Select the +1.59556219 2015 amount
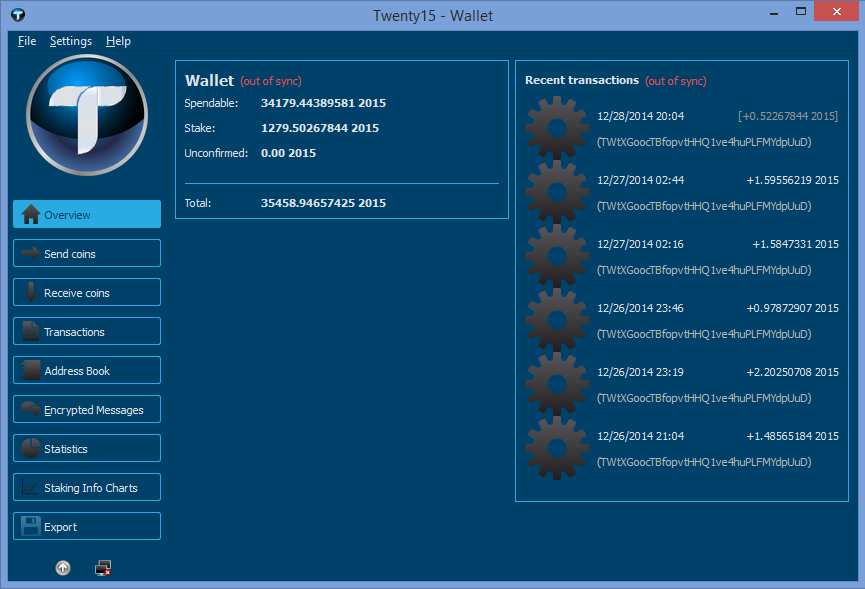 coord(792,180)
